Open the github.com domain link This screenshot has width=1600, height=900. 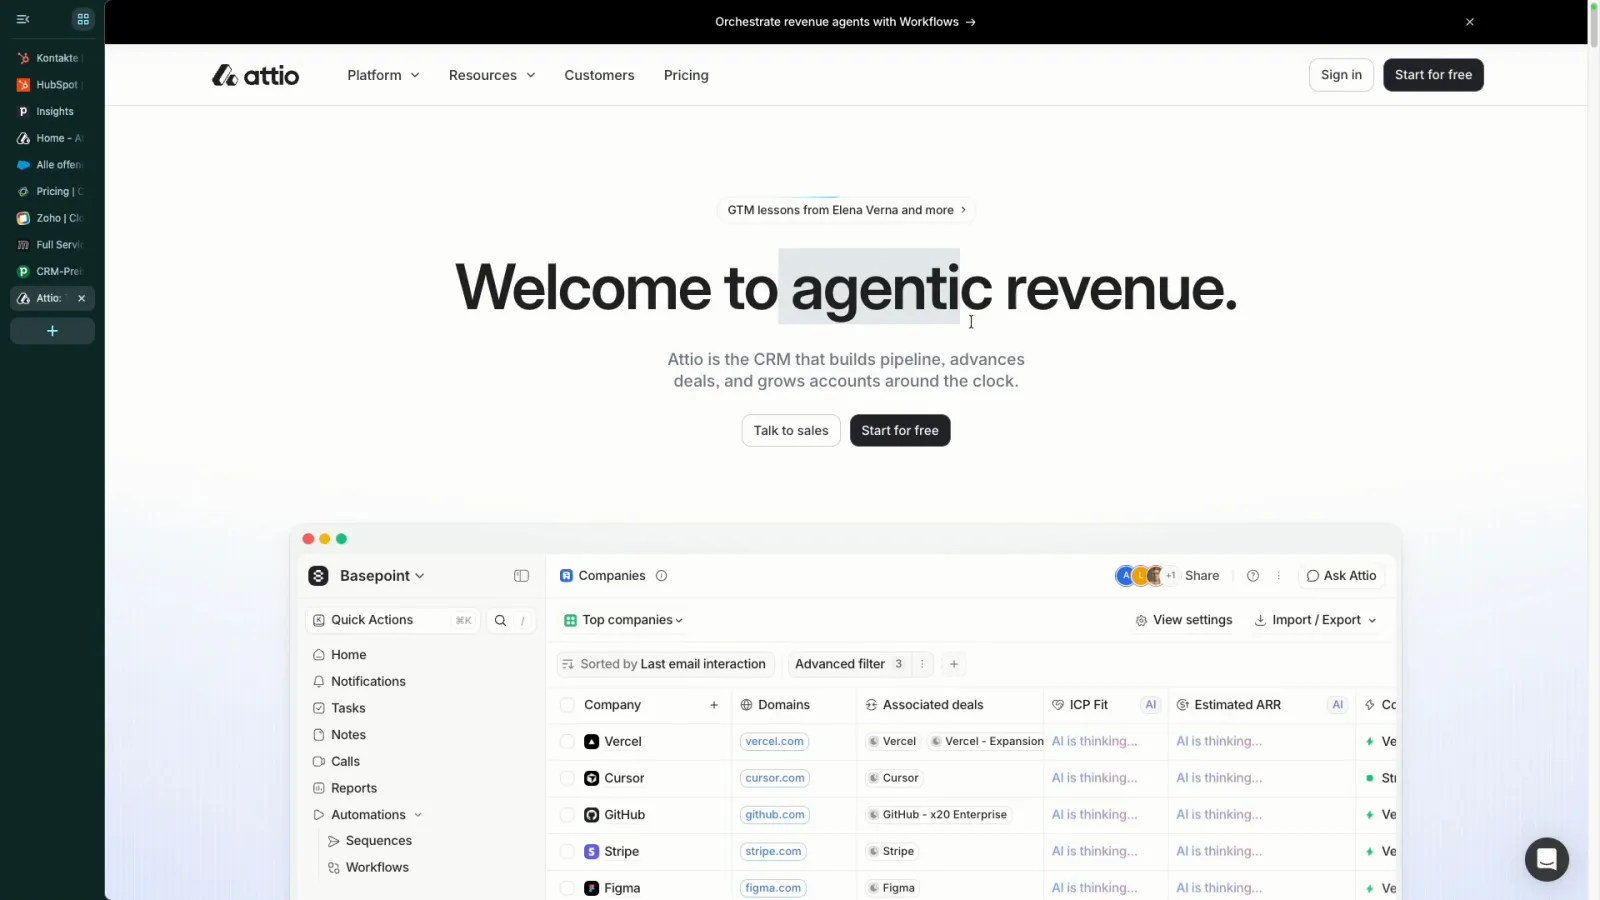[775, 815]
